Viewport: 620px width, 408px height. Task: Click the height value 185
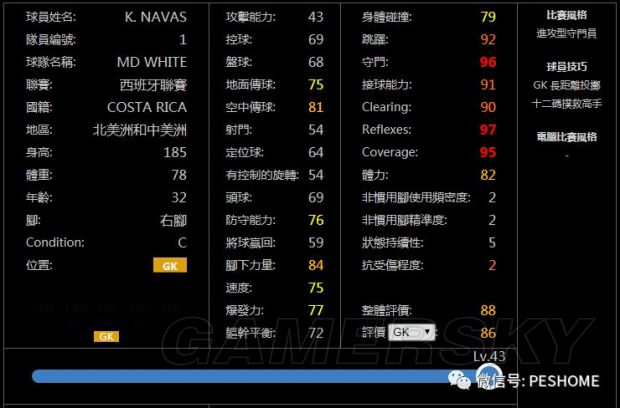(x=175, y=152)
